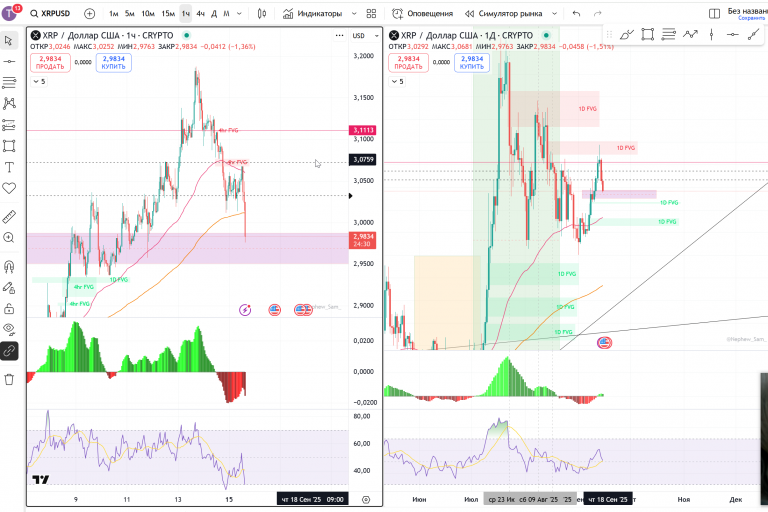Select the zoom-in magnifier tool

(9, 238)
